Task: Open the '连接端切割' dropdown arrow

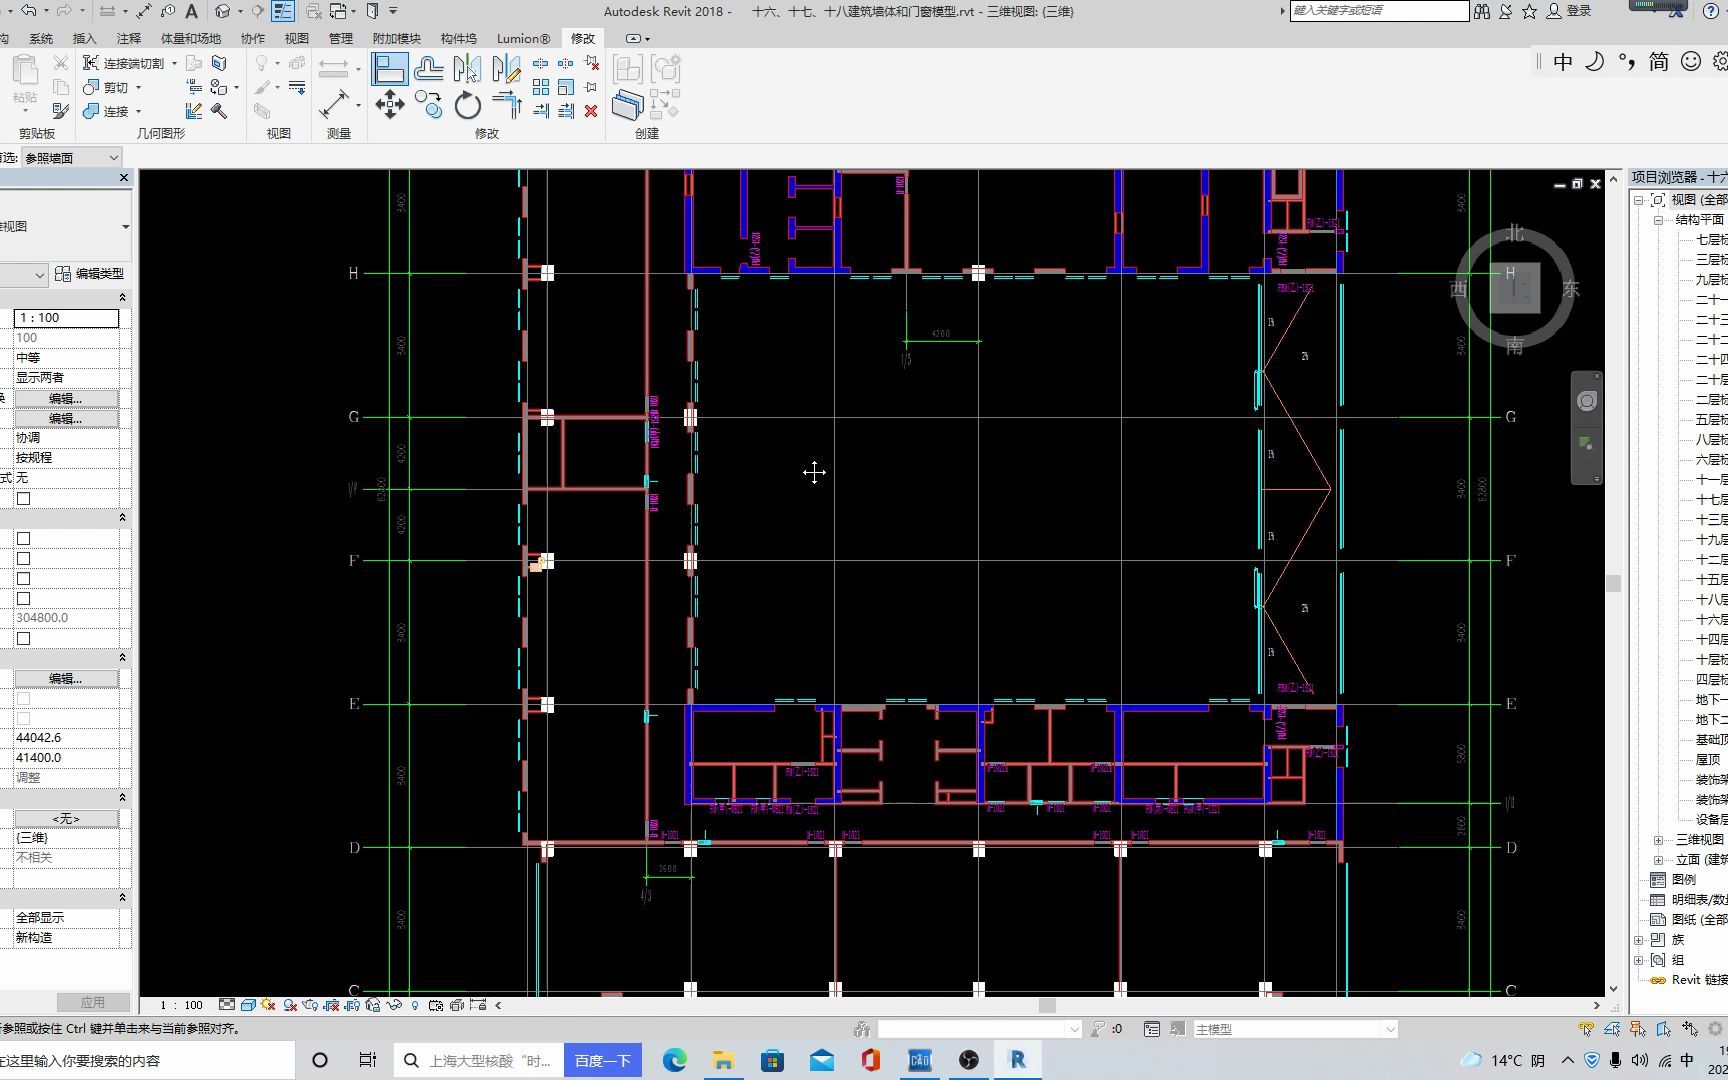Action: [174, 63]
